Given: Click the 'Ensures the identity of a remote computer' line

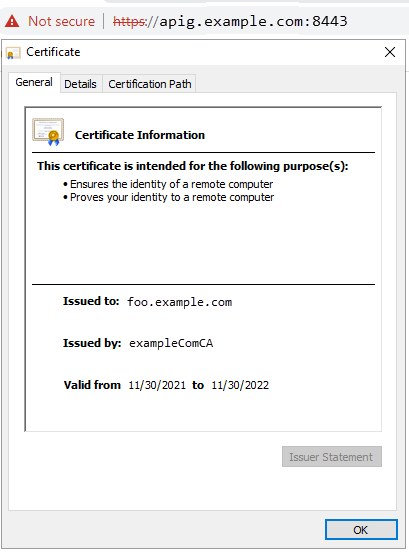Looking at the screenshot, I should tap(168, 184).
